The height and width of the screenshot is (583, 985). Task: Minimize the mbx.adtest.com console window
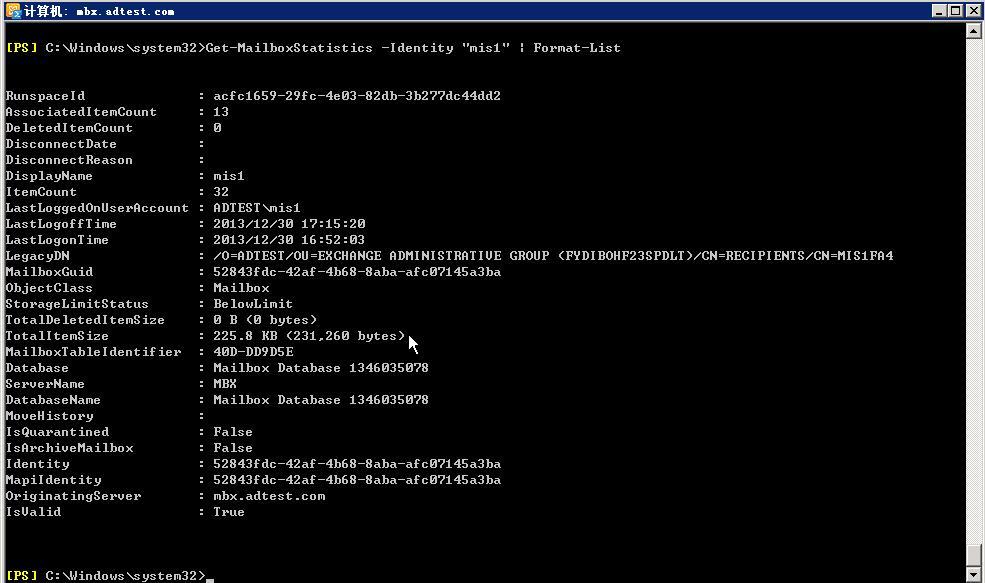pyautogui.click(x=939, y=11)
